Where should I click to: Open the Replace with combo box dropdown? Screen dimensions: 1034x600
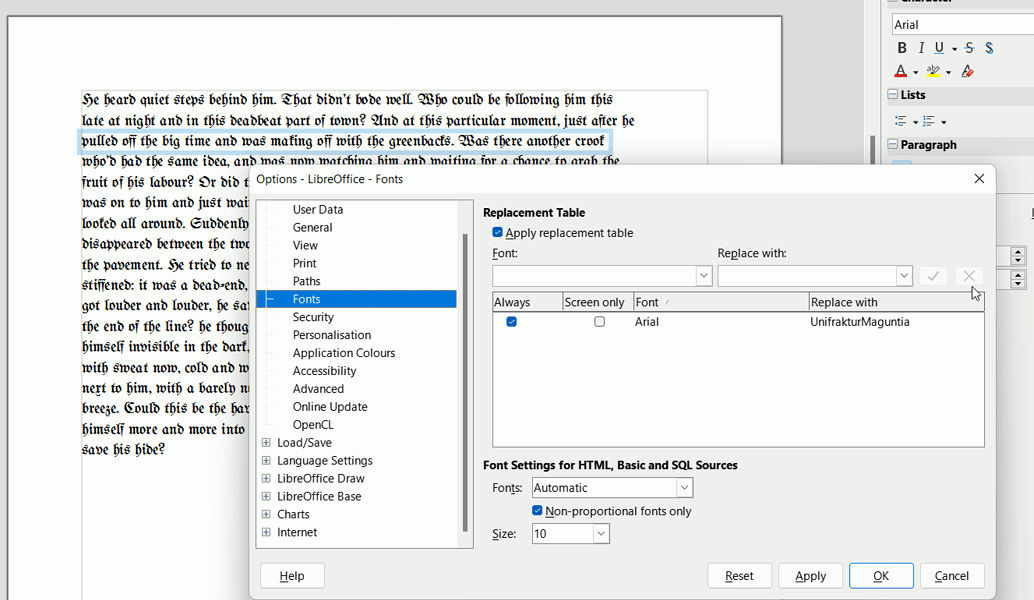[904, 276]
